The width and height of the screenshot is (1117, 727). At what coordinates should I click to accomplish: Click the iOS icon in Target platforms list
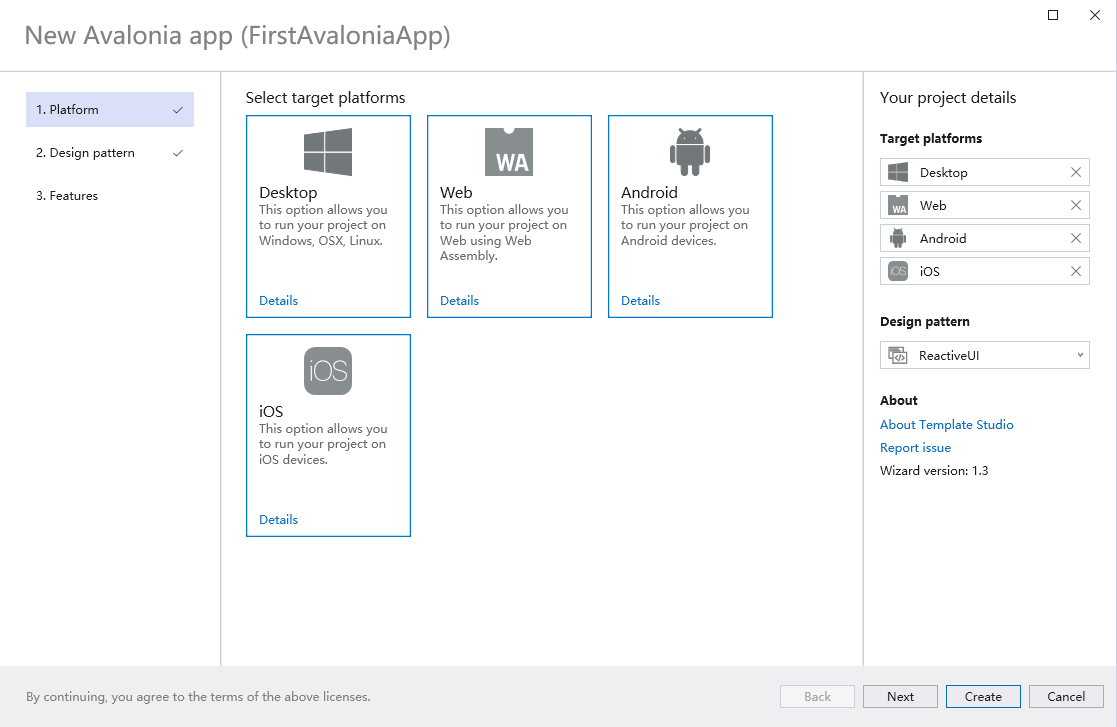tap(898, 271)
